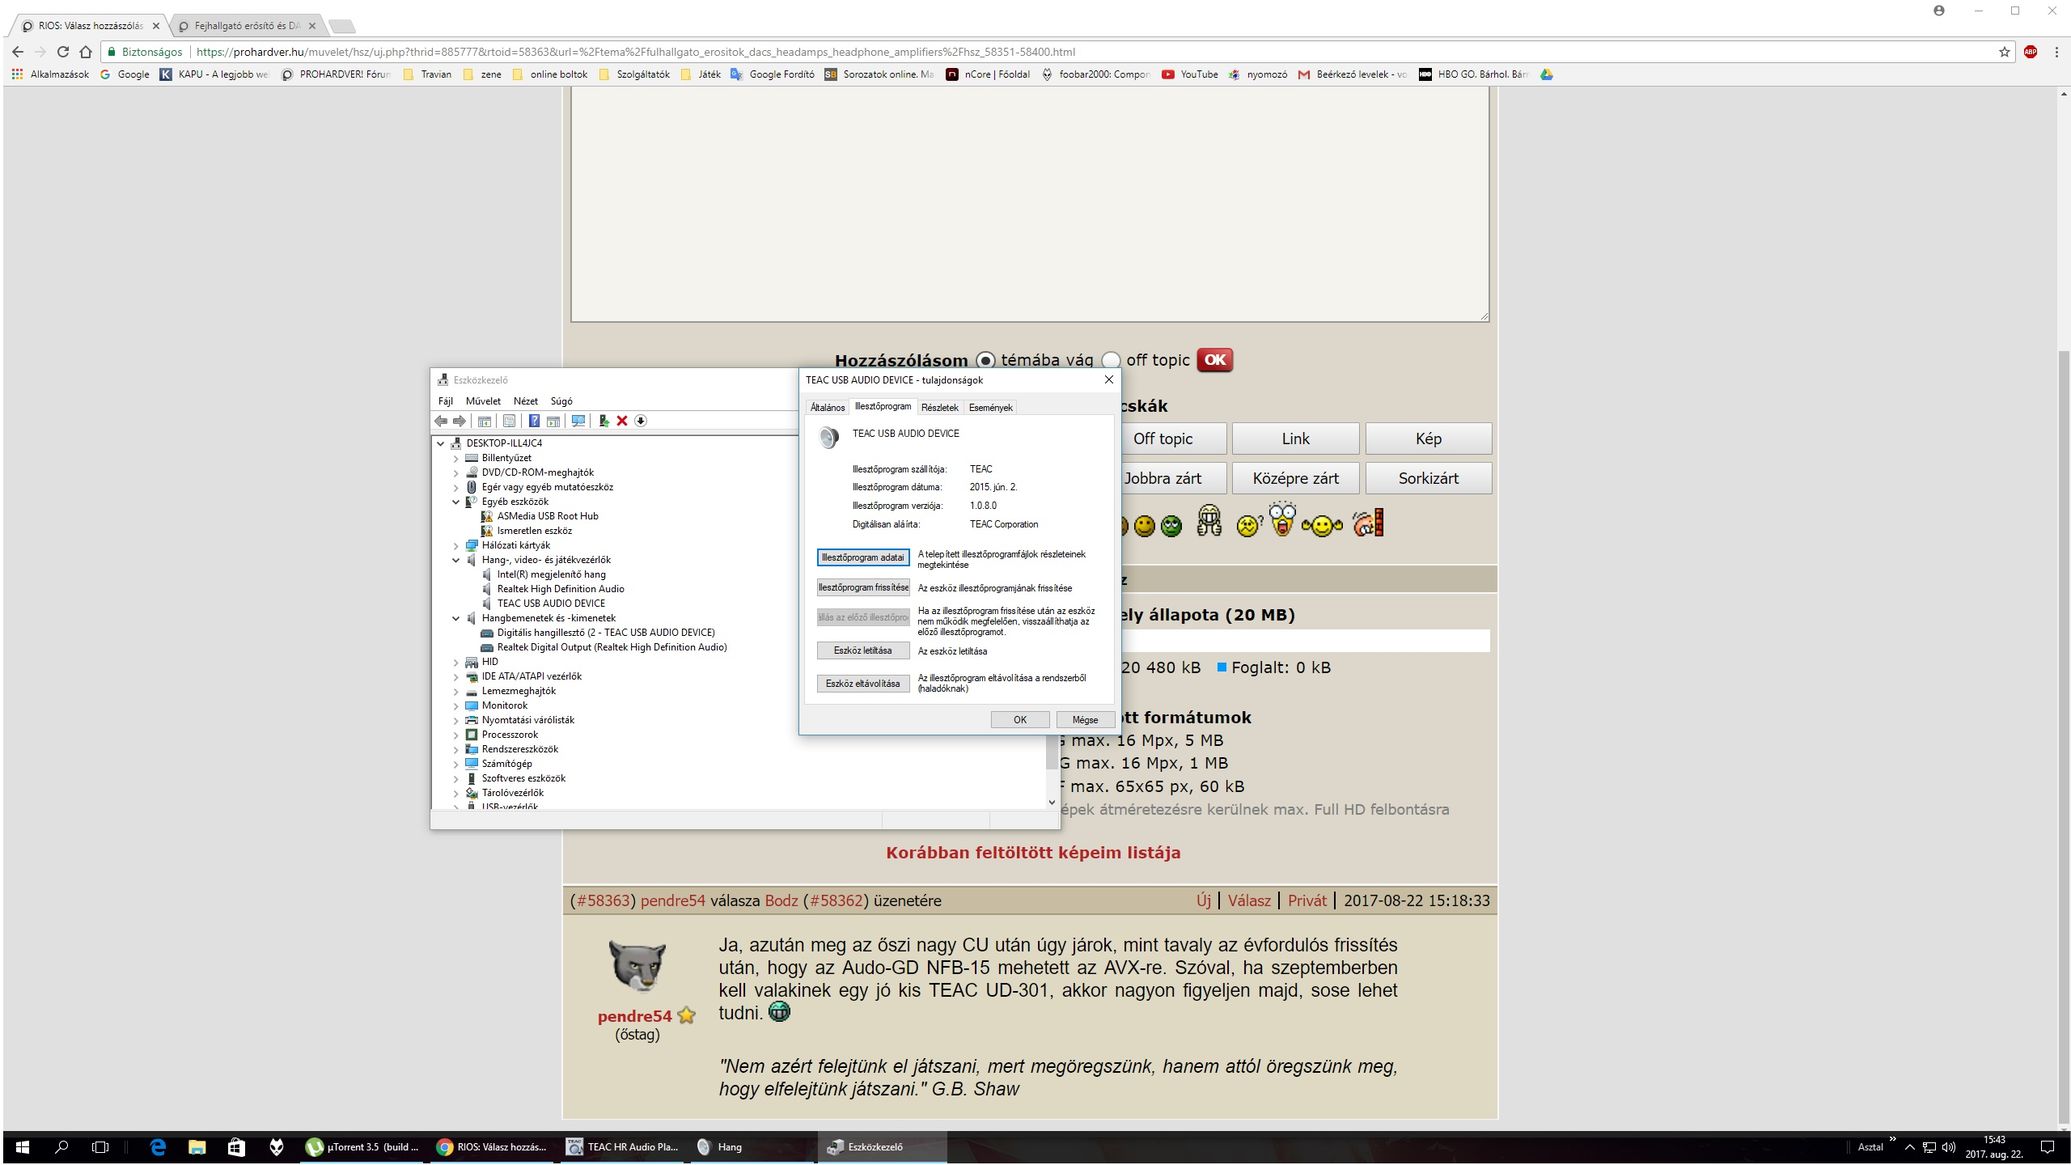Image resolution: width=2071 pixels, height=1165 pixels.
Task: Click the Illesztőprogram frissítése button
Action: (x=863, y=588)
